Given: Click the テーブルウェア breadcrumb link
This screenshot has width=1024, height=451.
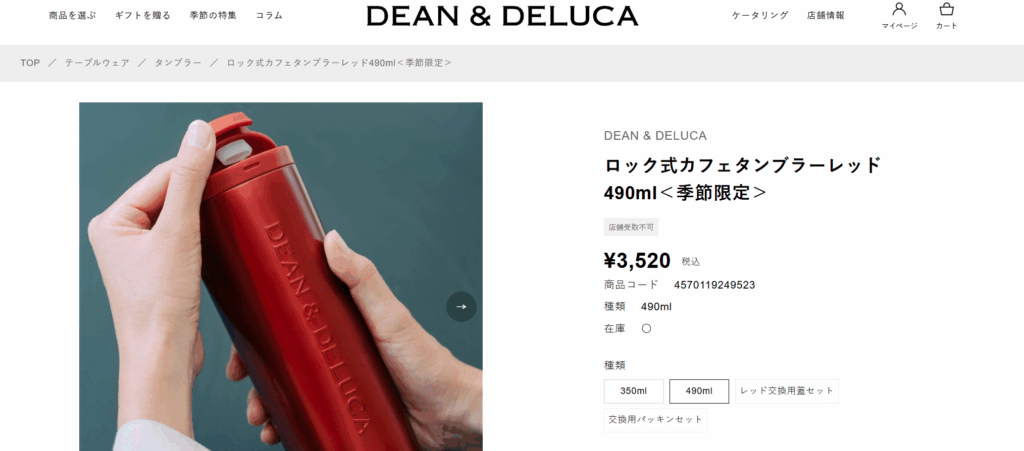Looking at the screenshot, I should (97, 63).
